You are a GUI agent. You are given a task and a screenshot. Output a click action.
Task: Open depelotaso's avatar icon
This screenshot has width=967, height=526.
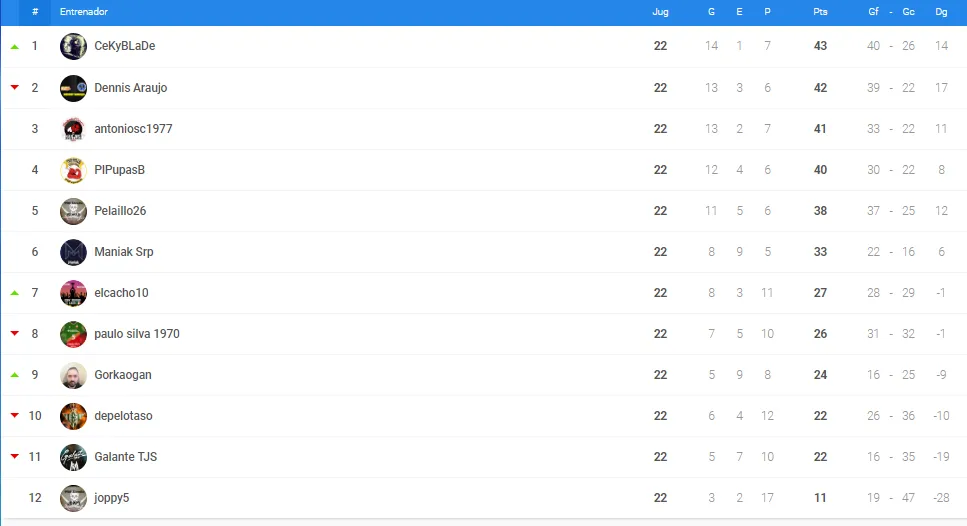(73, 416)
